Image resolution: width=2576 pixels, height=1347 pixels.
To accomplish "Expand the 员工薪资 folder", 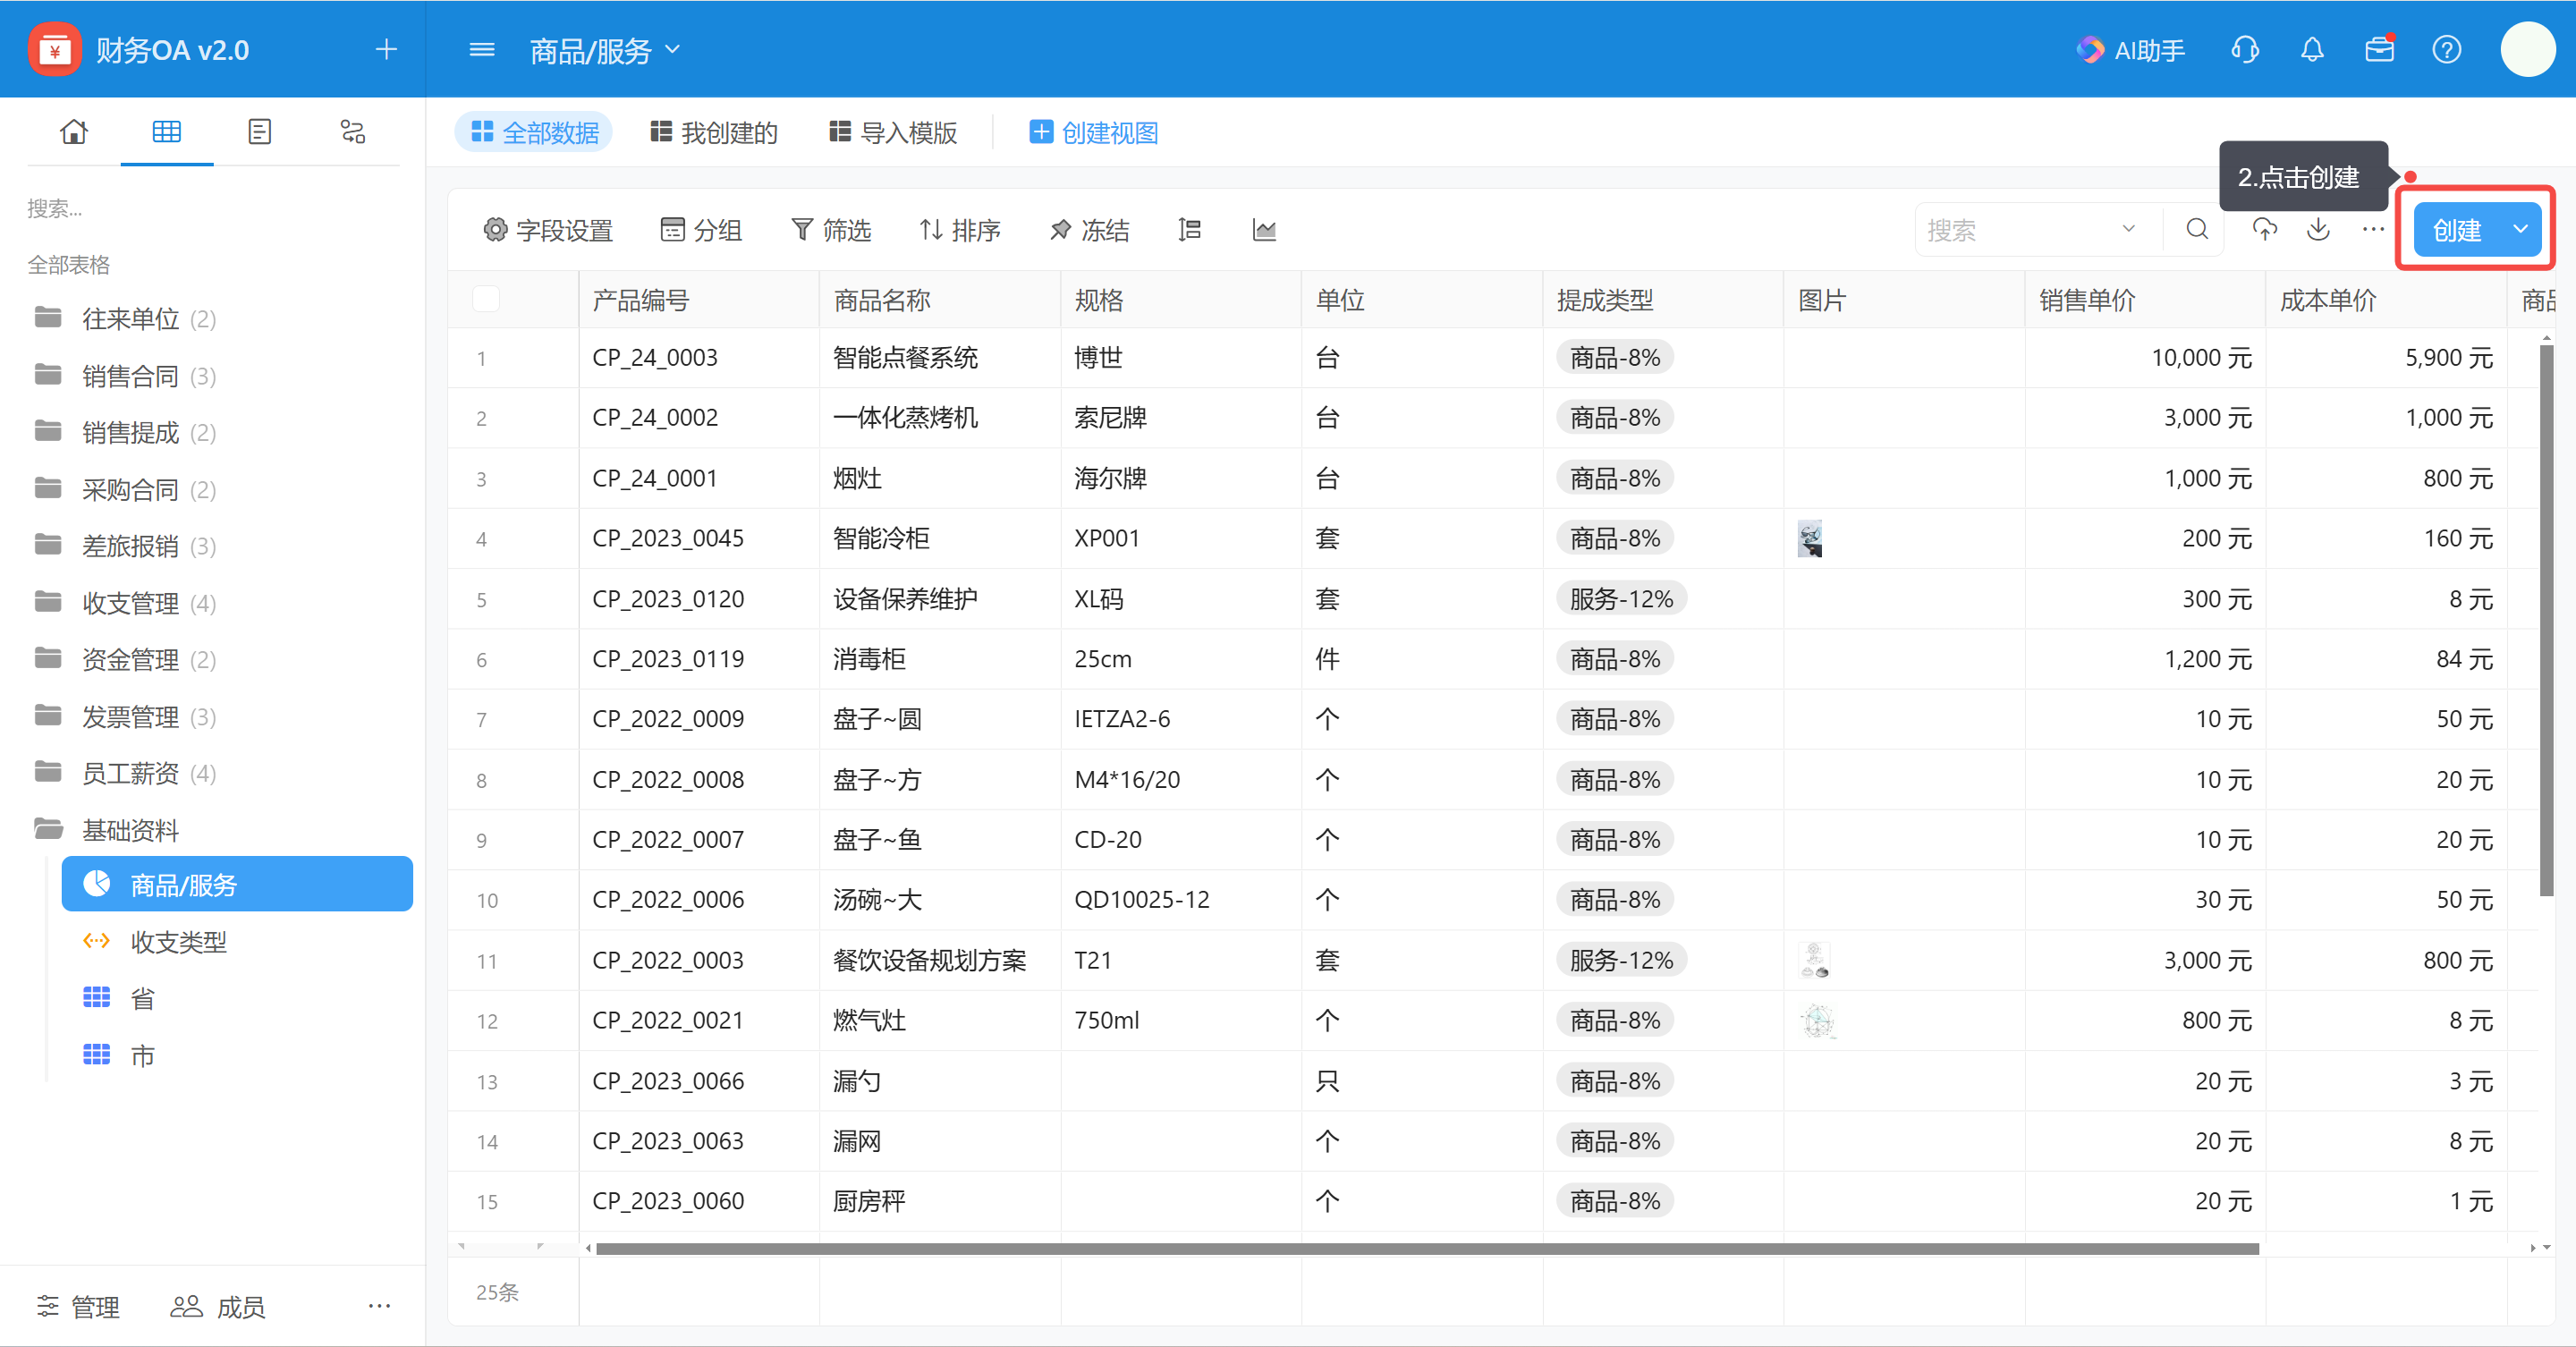I will tap(124, 773).
